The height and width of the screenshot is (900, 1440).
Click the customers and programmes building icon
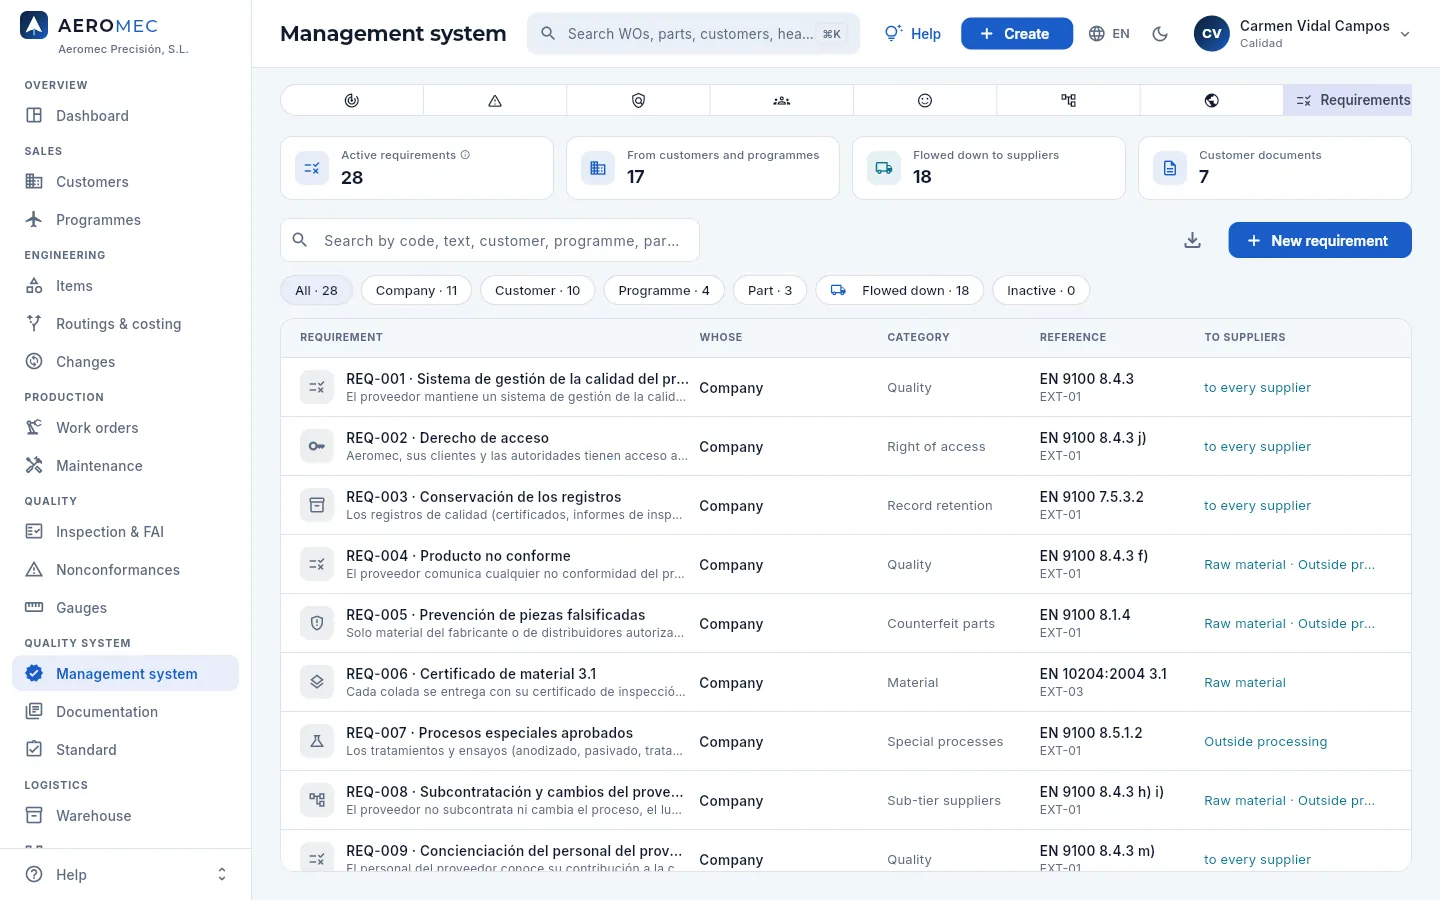pos(598,168)
